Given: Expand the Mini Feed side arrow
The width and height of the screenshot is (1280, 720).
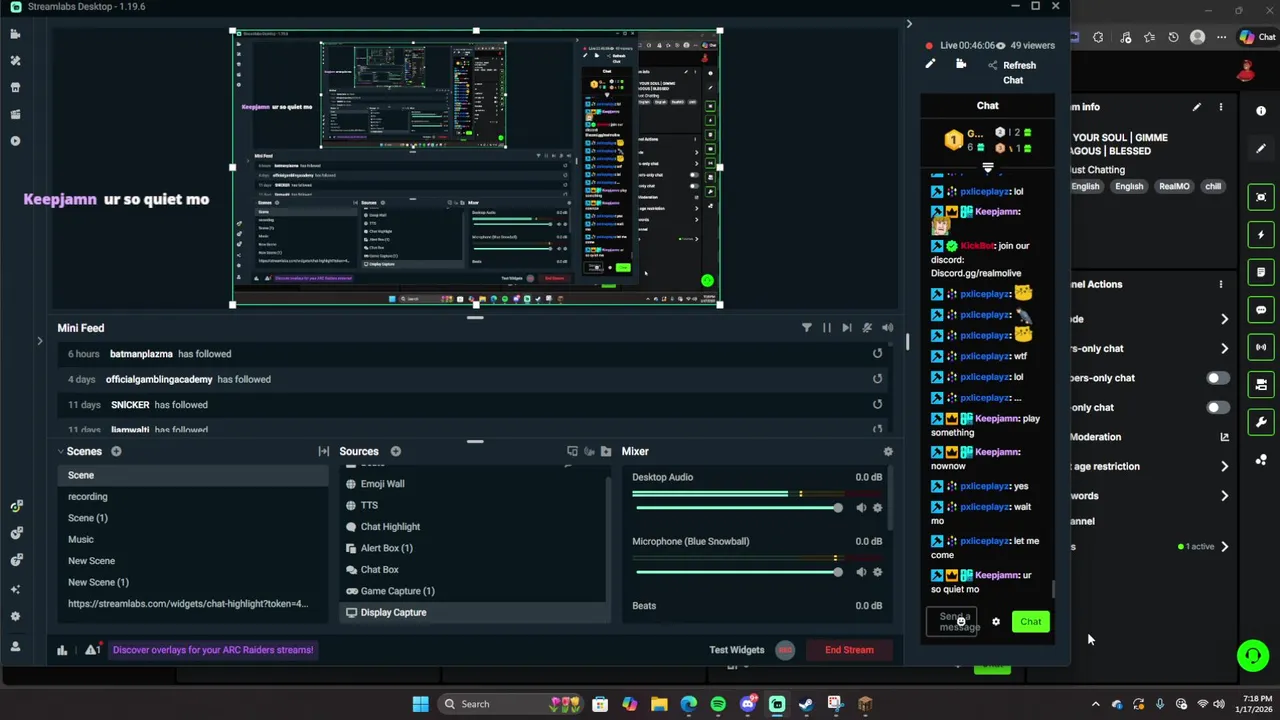Looking at the screenshot, I should tap(40, 341).
